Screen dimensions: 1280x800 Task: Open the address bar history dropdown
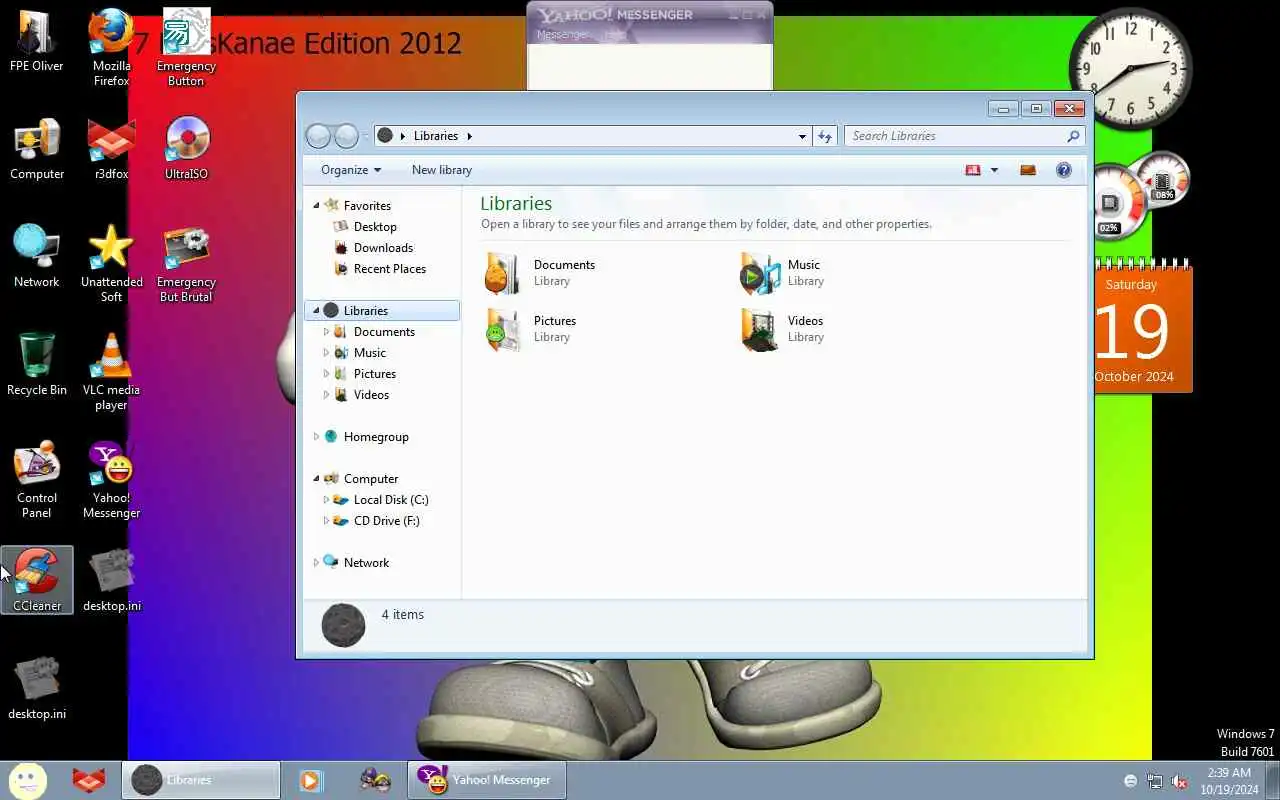point(802,136)
